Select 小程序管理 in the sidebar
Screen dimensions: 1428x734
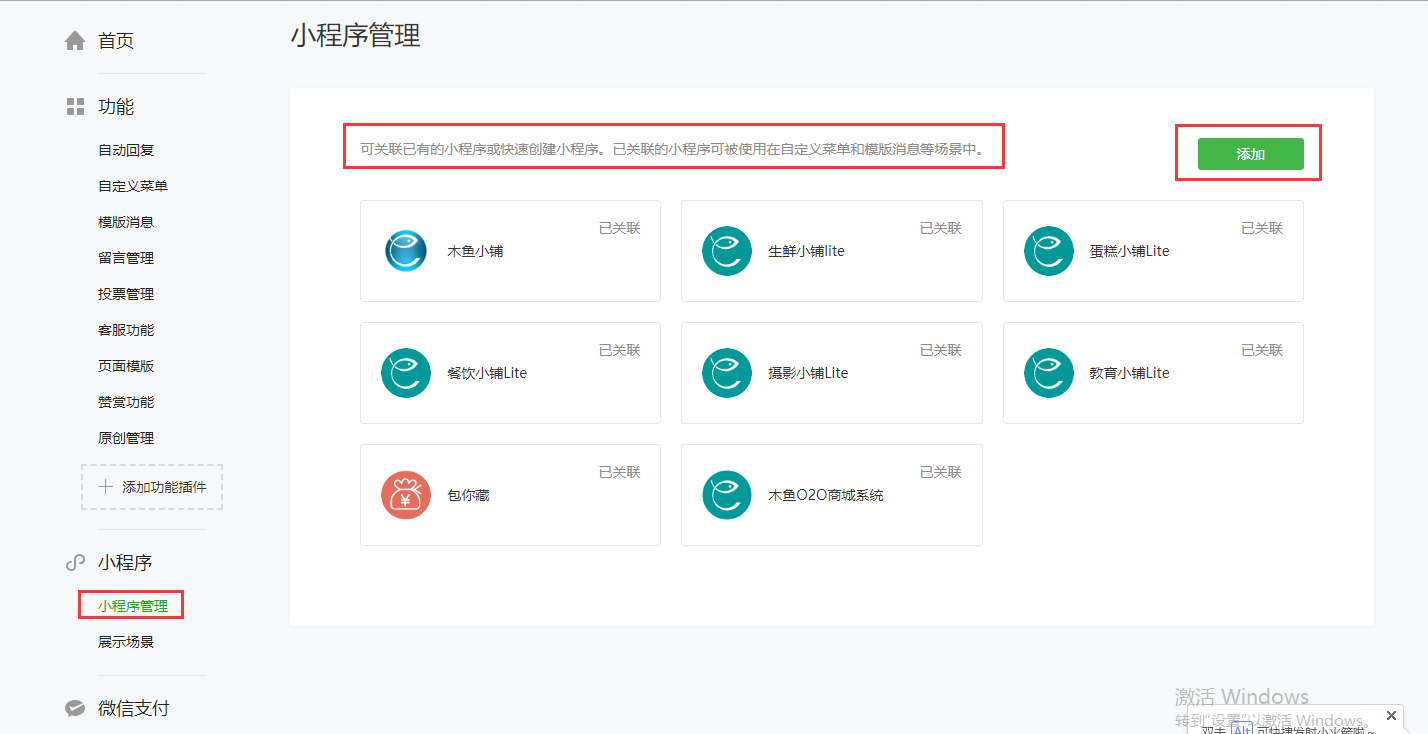tap(133, 606)
